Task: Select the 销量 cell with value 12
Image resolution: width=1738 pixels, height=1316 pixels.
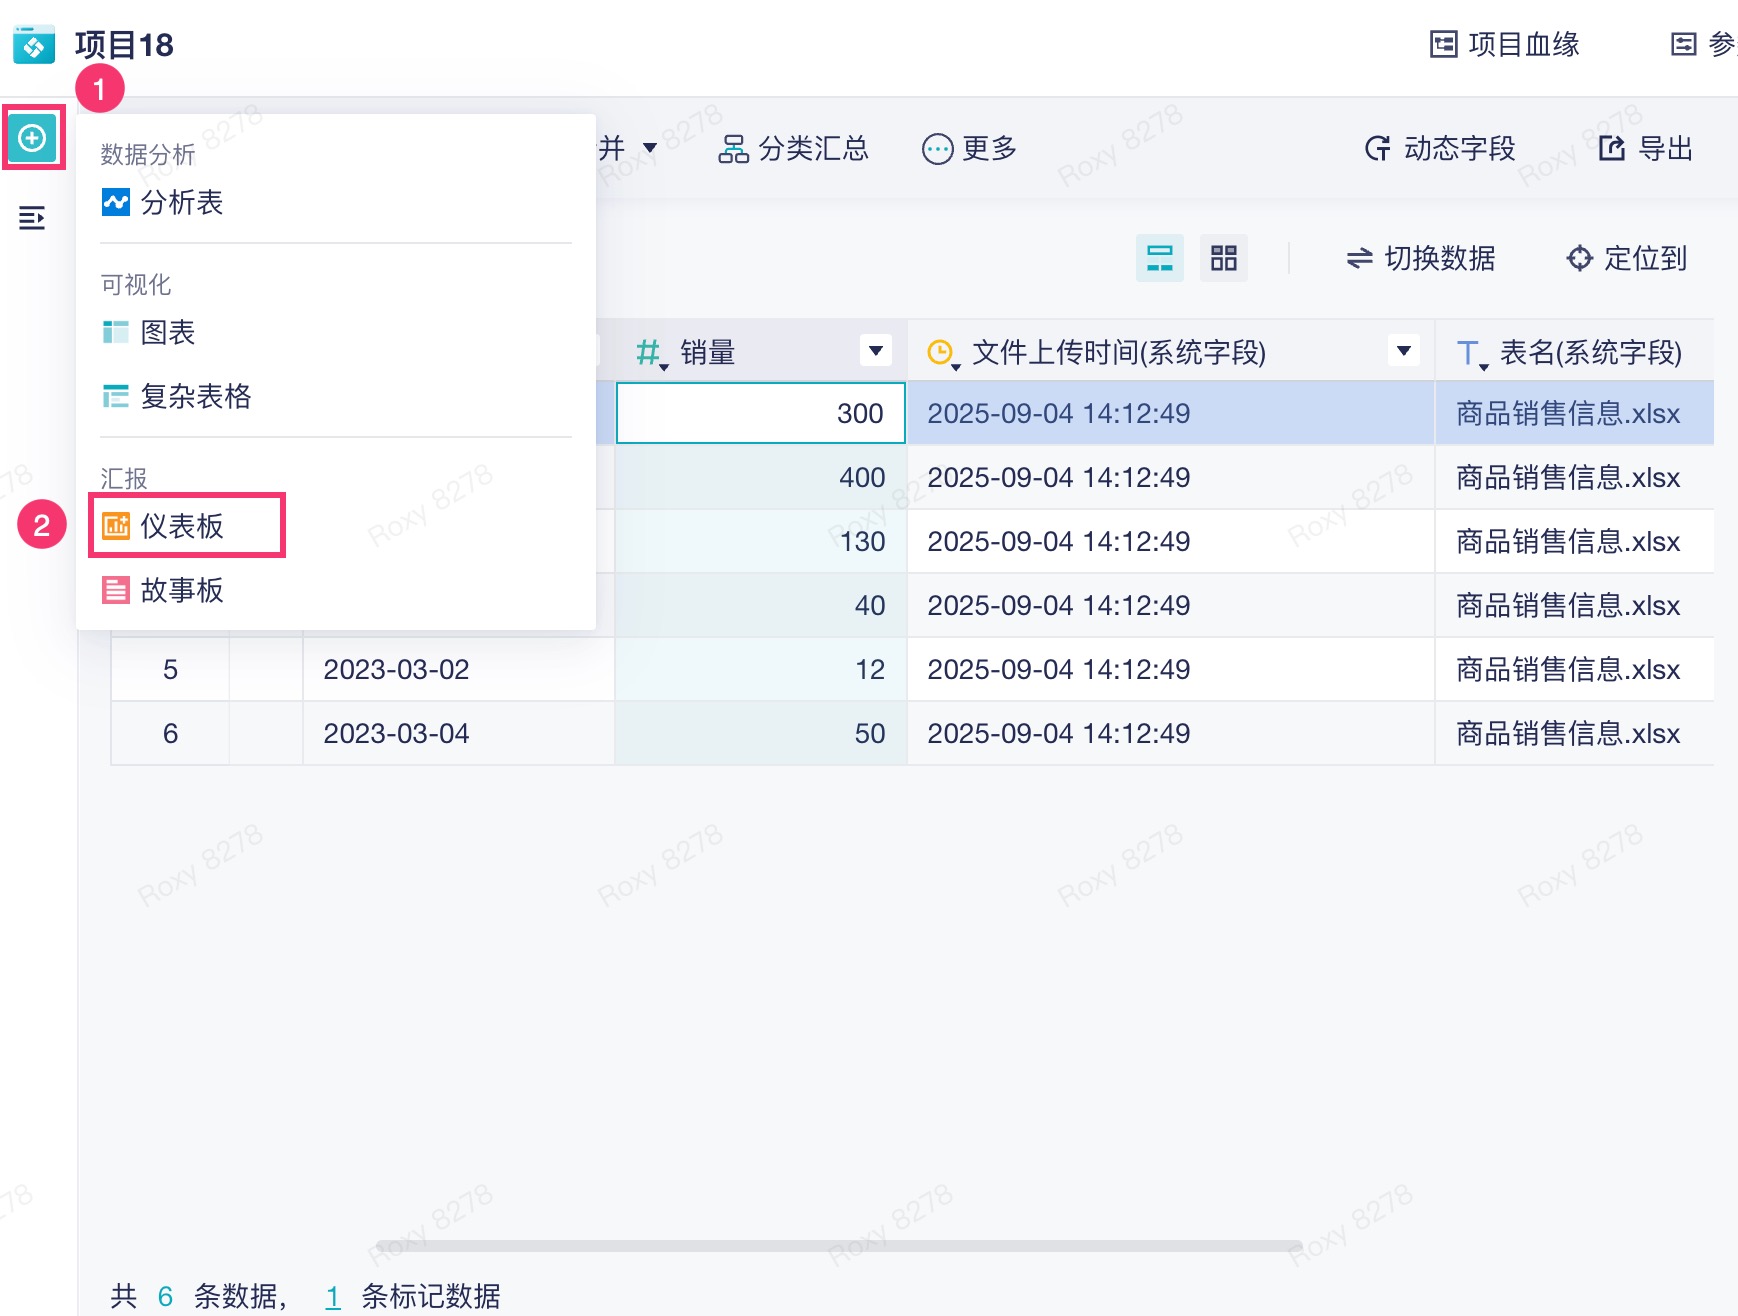Action: click(761, 669)
